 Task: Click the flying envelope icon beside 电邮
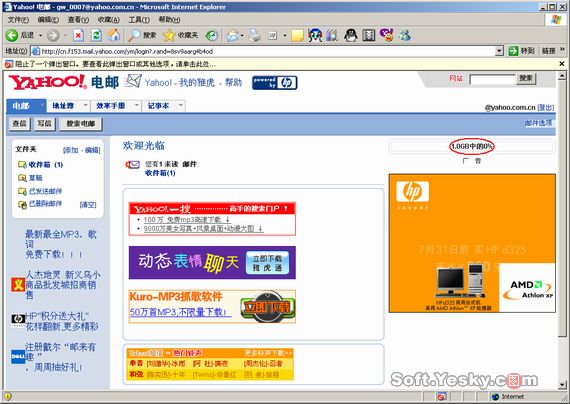point(132,81)
